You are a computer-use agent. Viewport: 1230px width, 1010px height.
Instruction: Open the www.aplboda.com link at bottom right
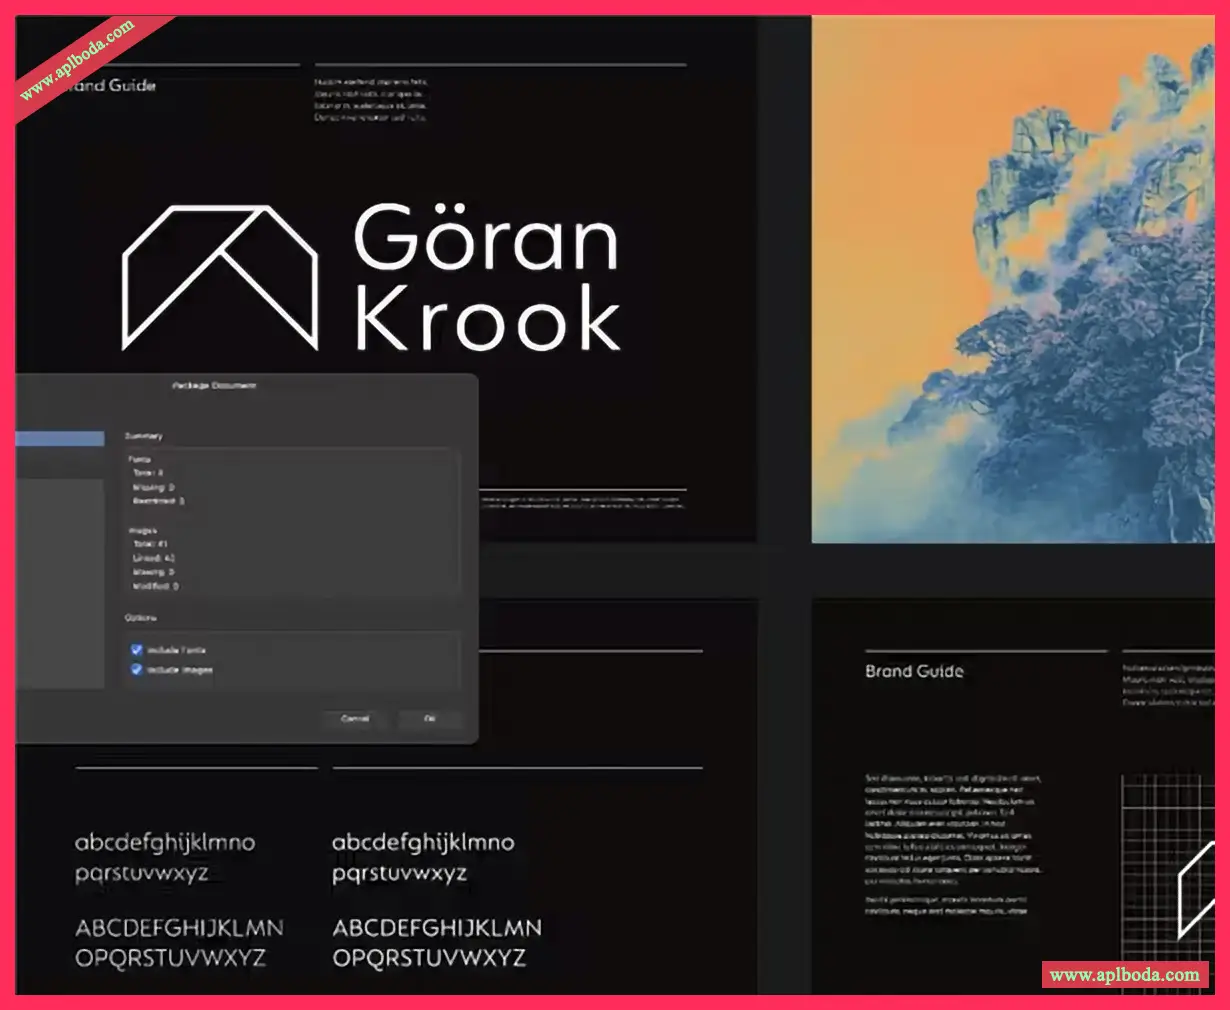[x=1124, y=975]
